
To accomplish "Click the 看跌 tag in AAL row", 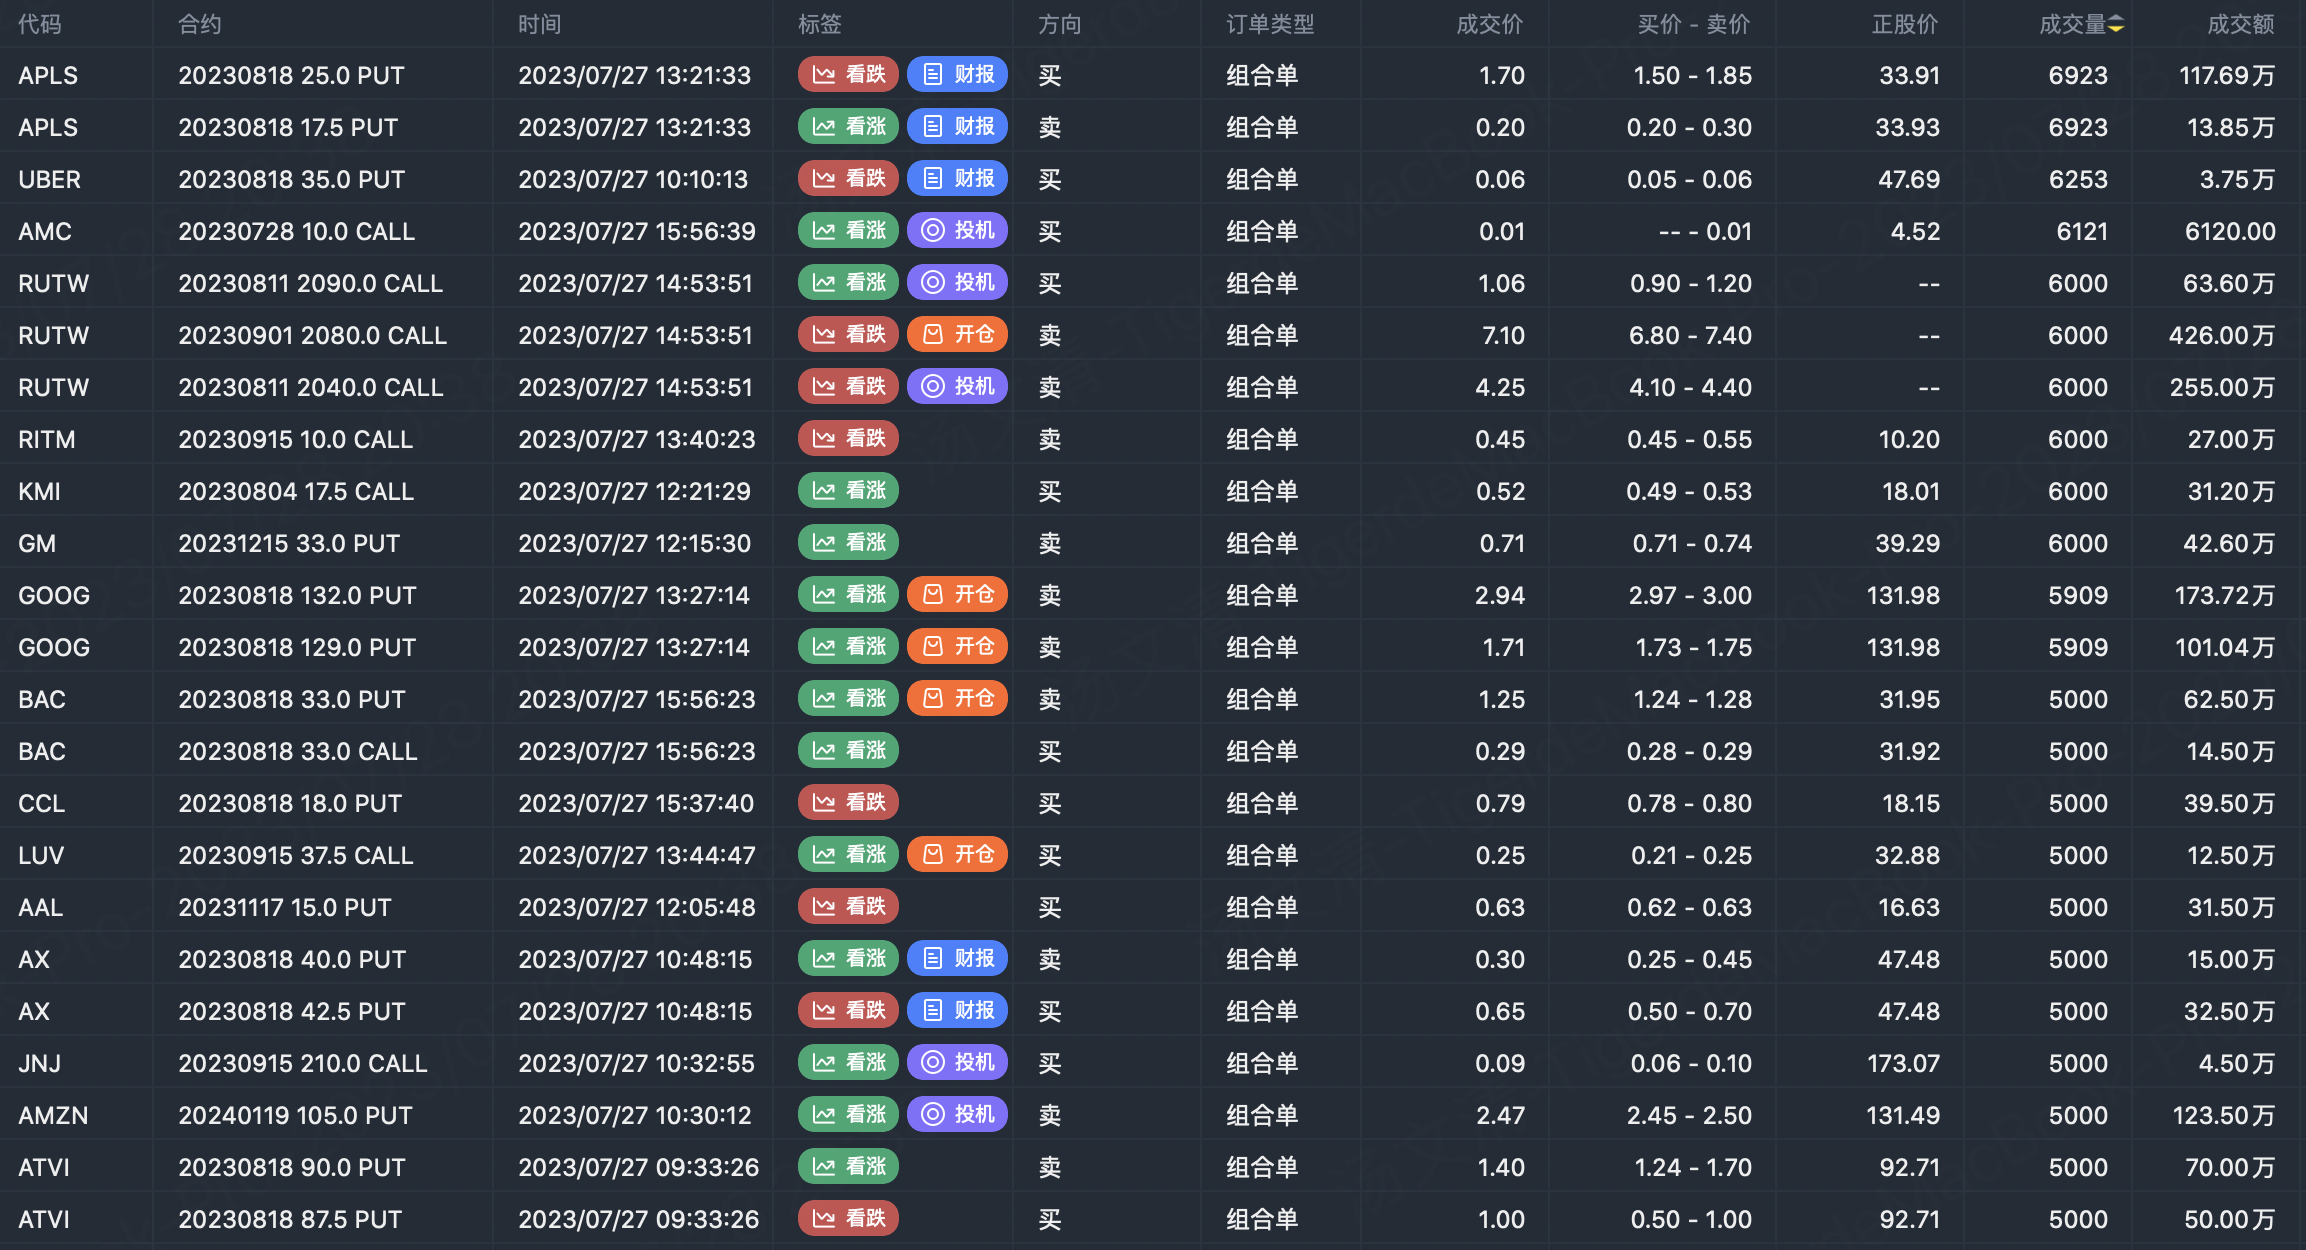I will click(848, 907).
